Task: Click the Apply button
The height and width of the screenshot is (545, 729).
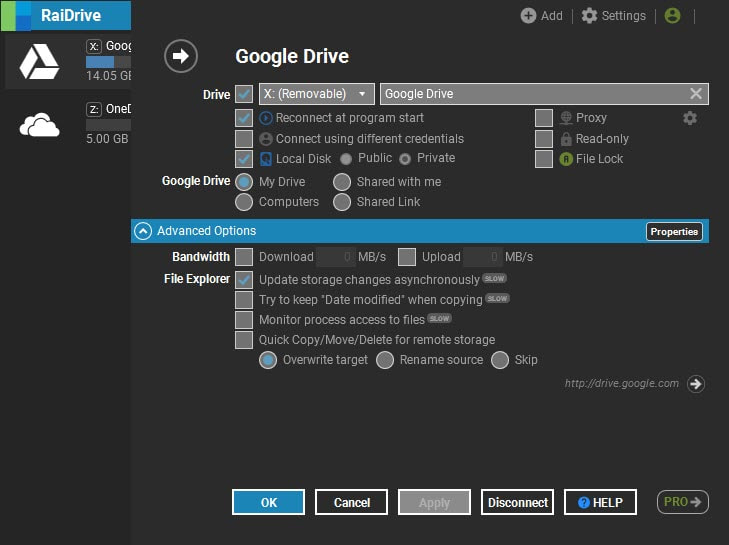Action: 434,502
